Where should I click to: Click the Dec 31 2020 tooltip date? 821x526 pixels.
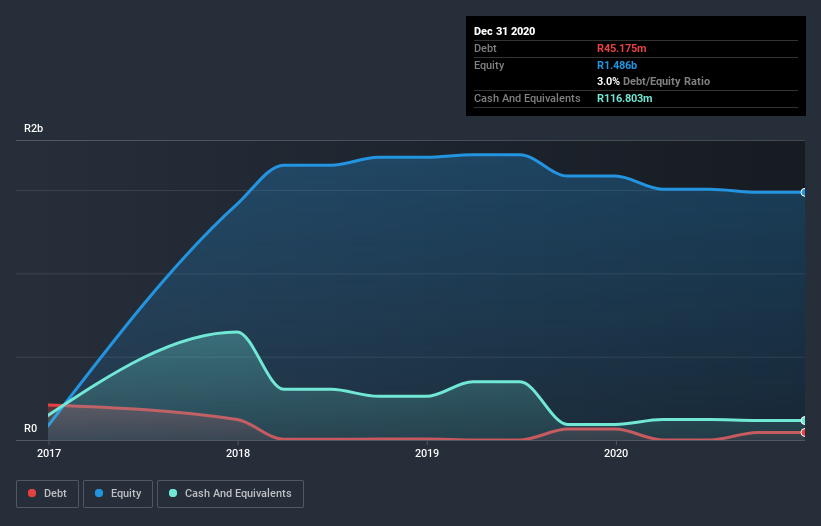[x=504, y=31]
